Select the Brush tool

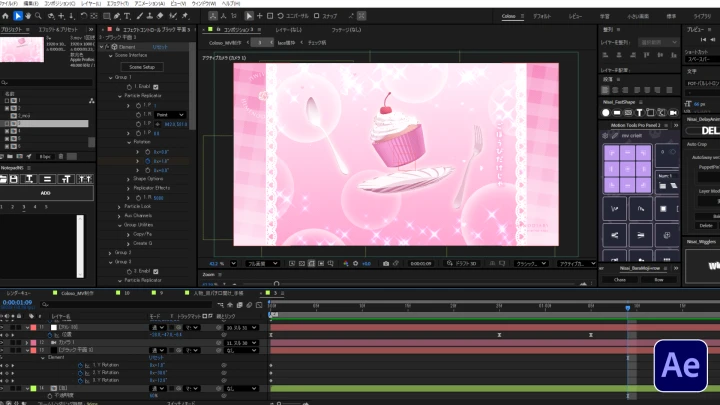(140, 16)
